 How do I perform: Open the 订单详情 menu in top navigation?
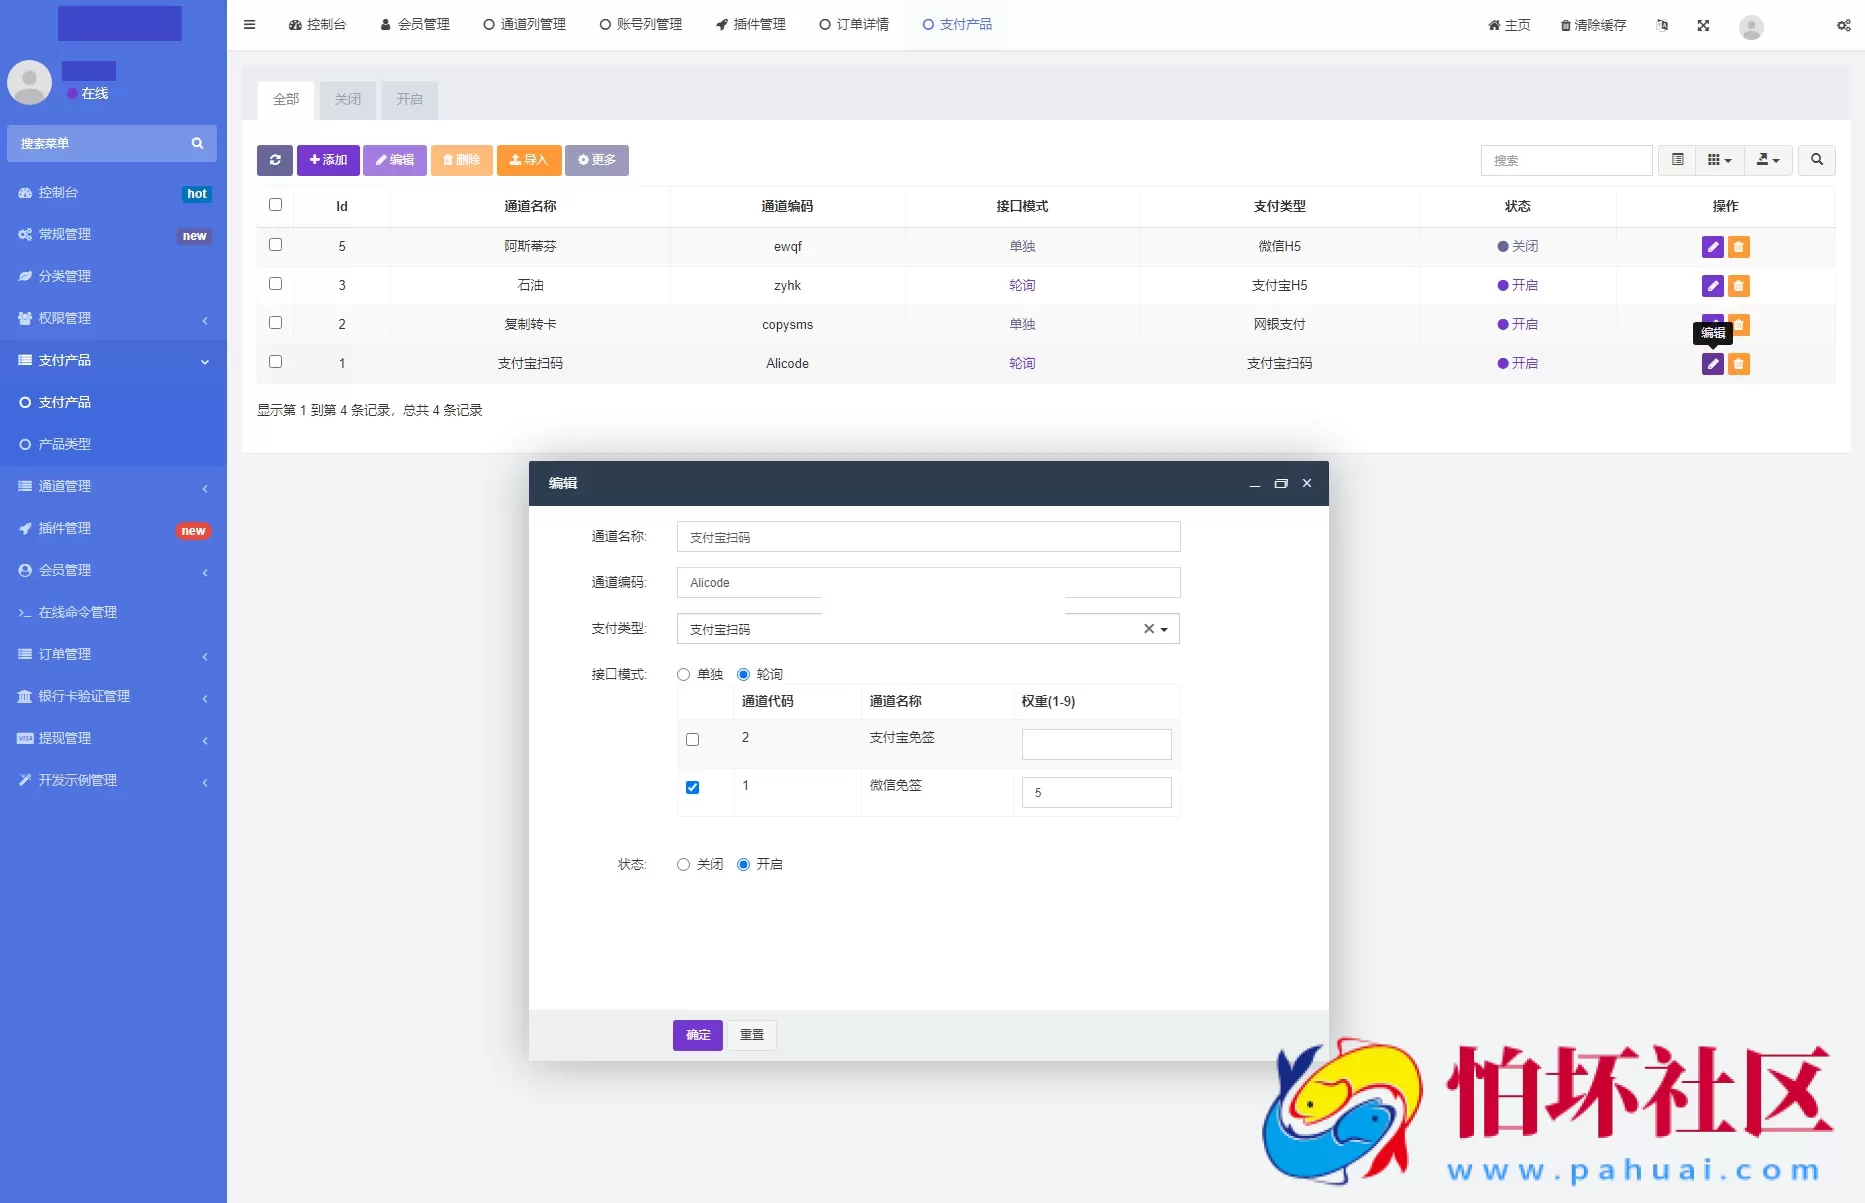pyautogui.click(x=854, y=24)
